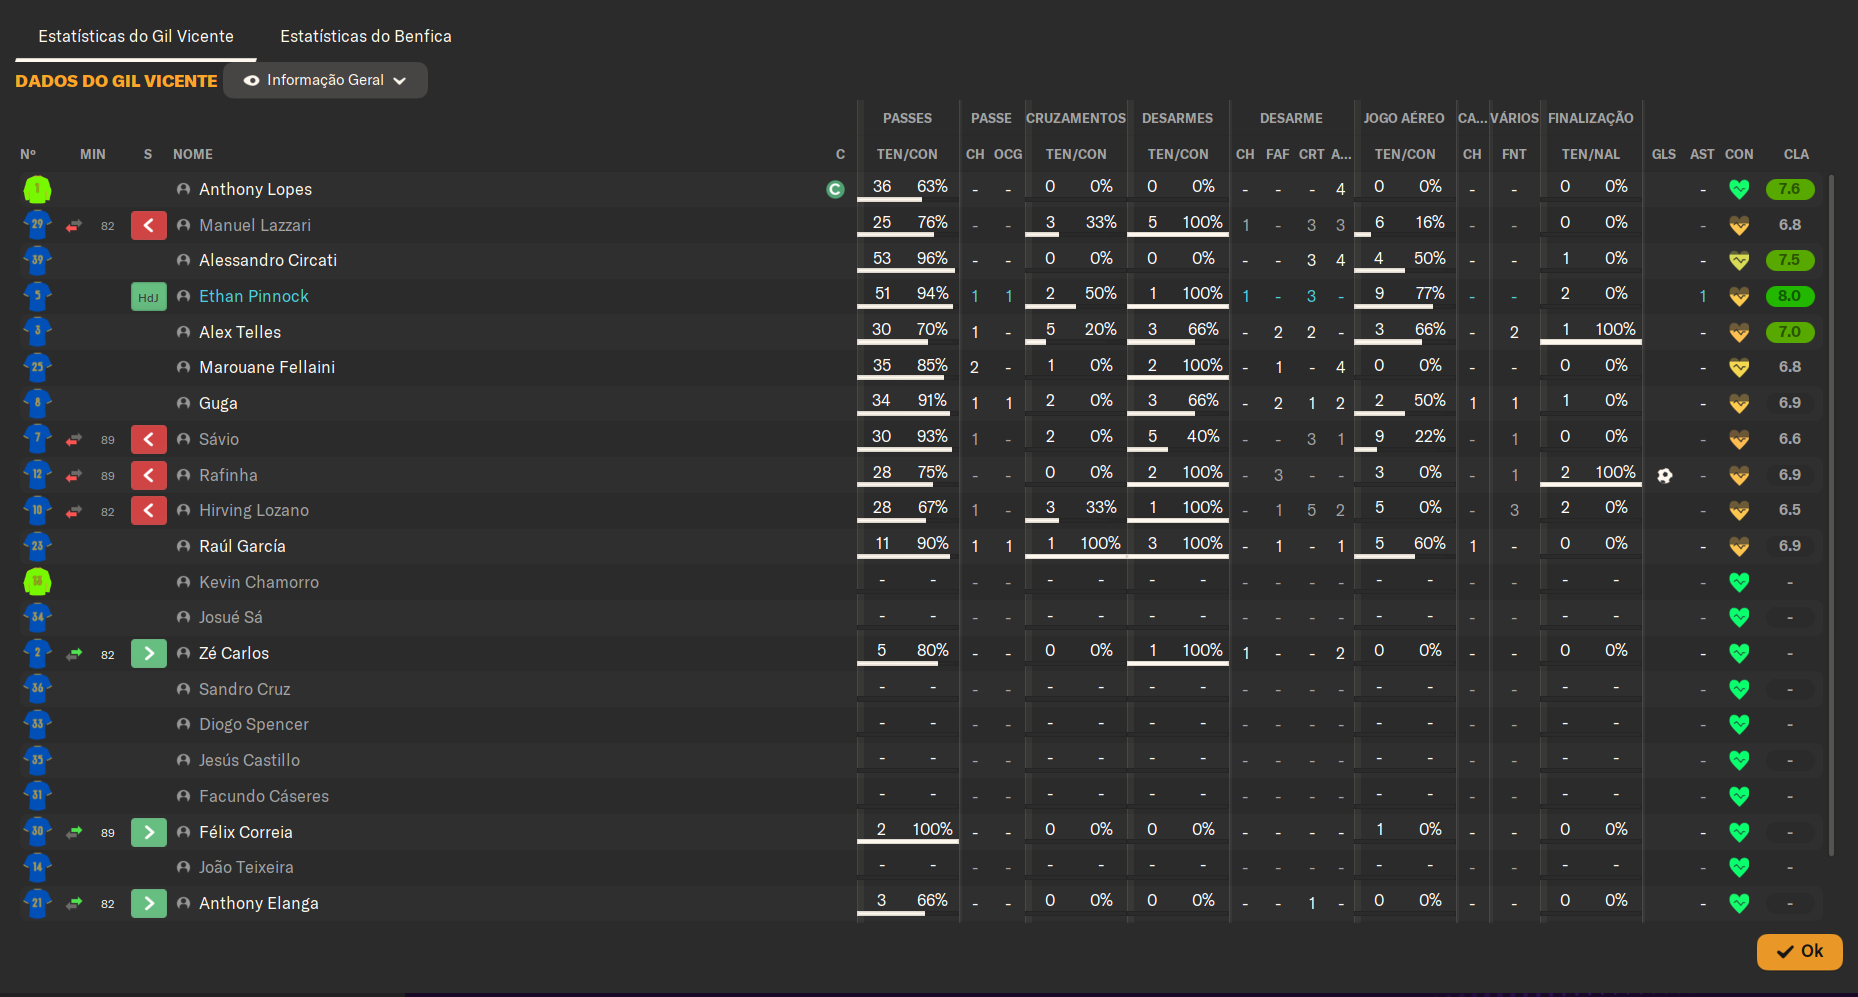This screenshot has height=997, width=1858.
Task: Click Félix Correia 100% pass completion
Action: coord(932,829)
